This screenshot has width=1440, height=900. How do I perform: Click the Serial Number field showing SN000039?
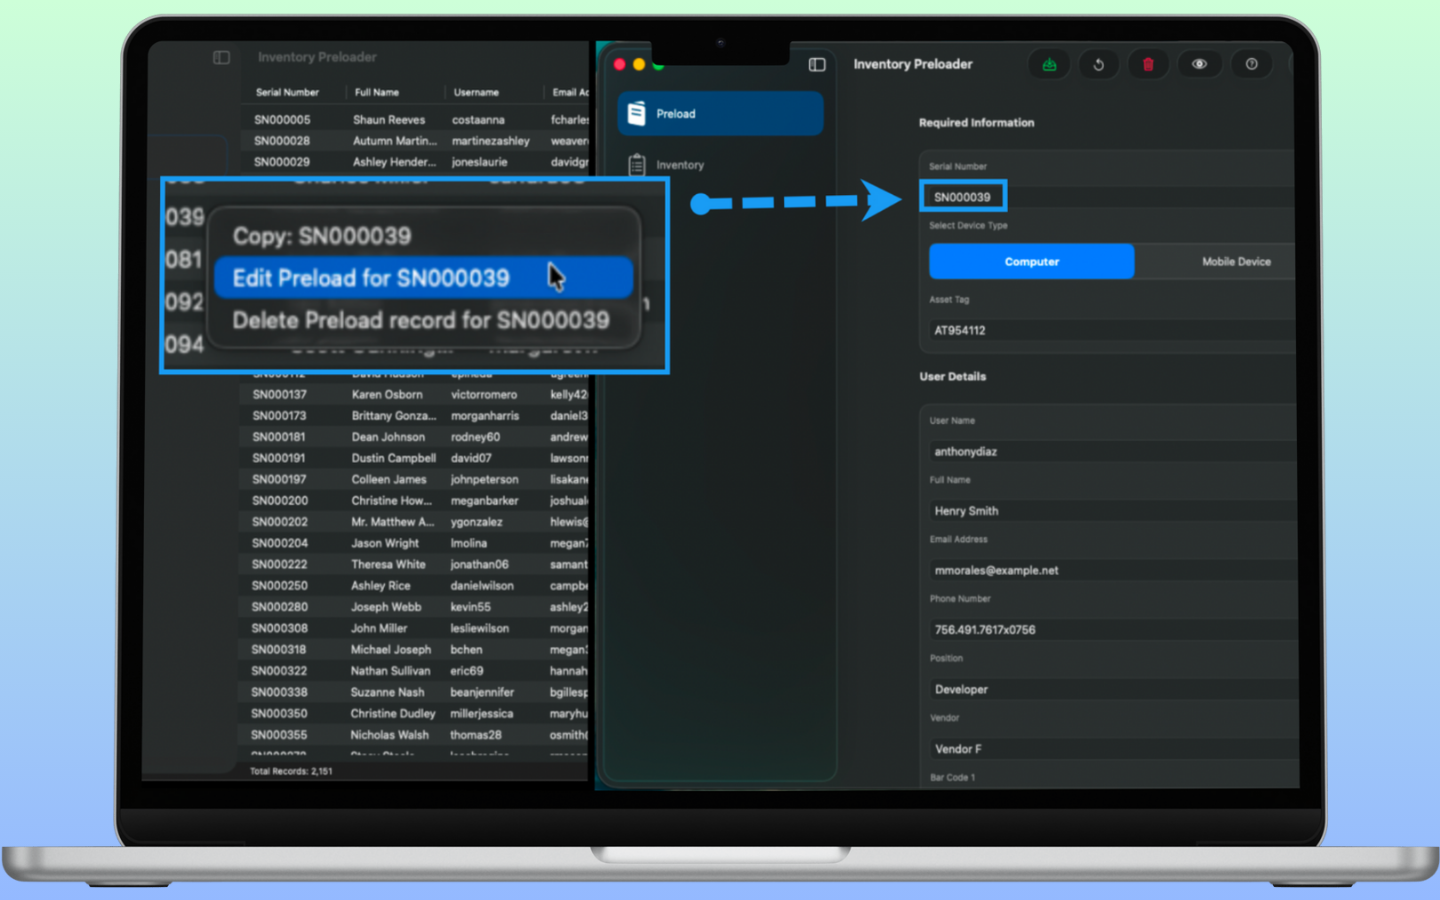click(x=963, y=197)
